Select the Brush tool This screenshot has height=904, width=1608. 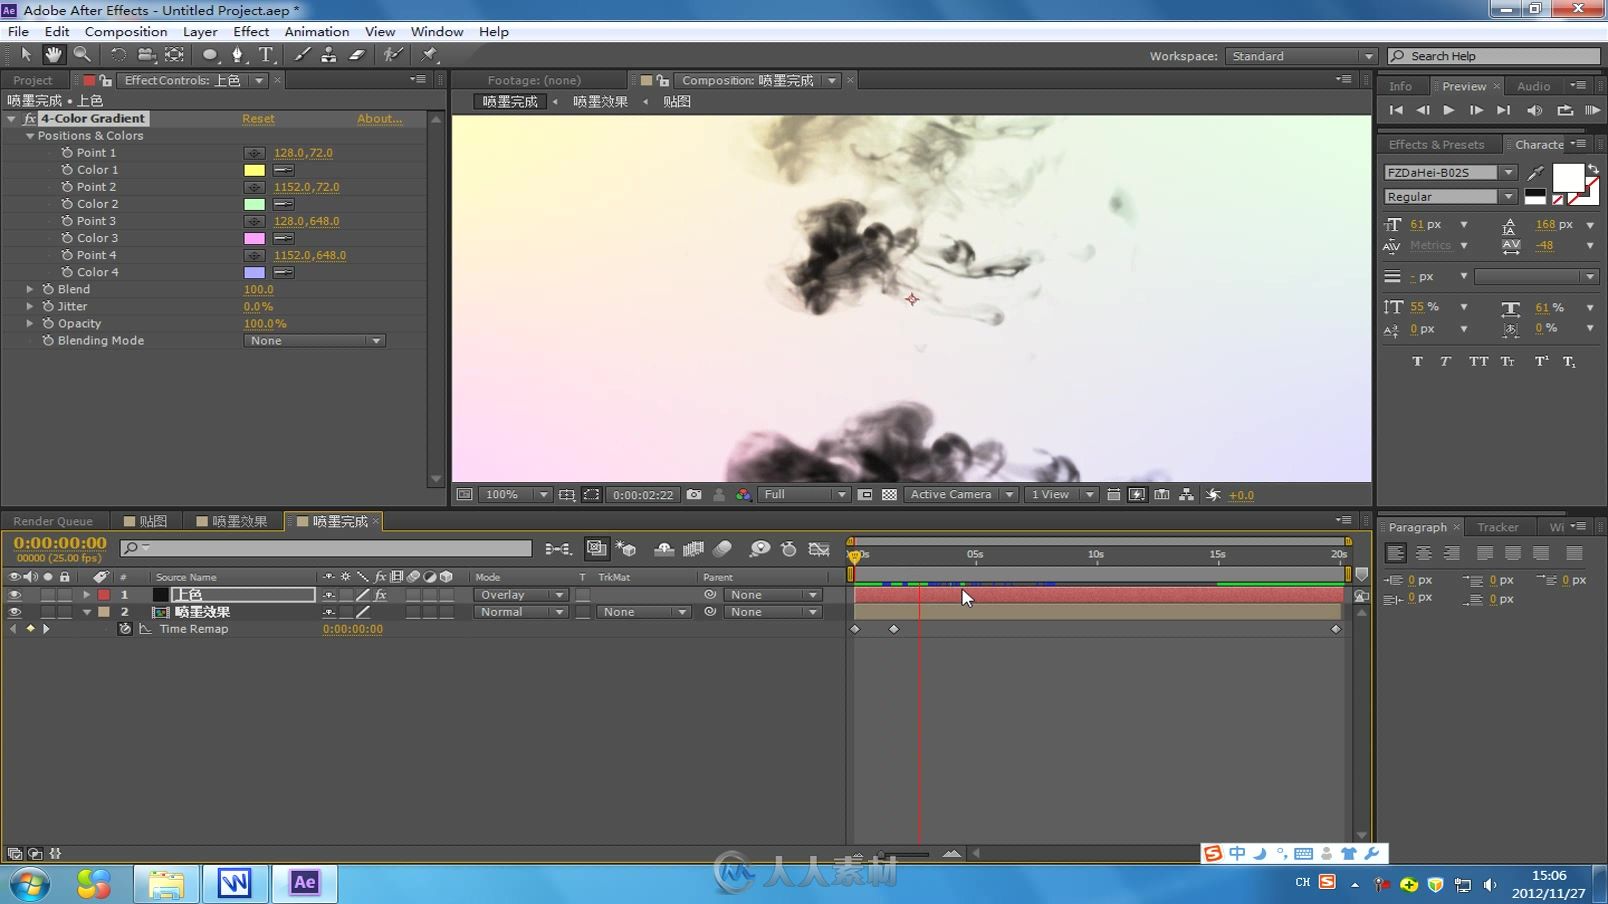tap(302, 55)
